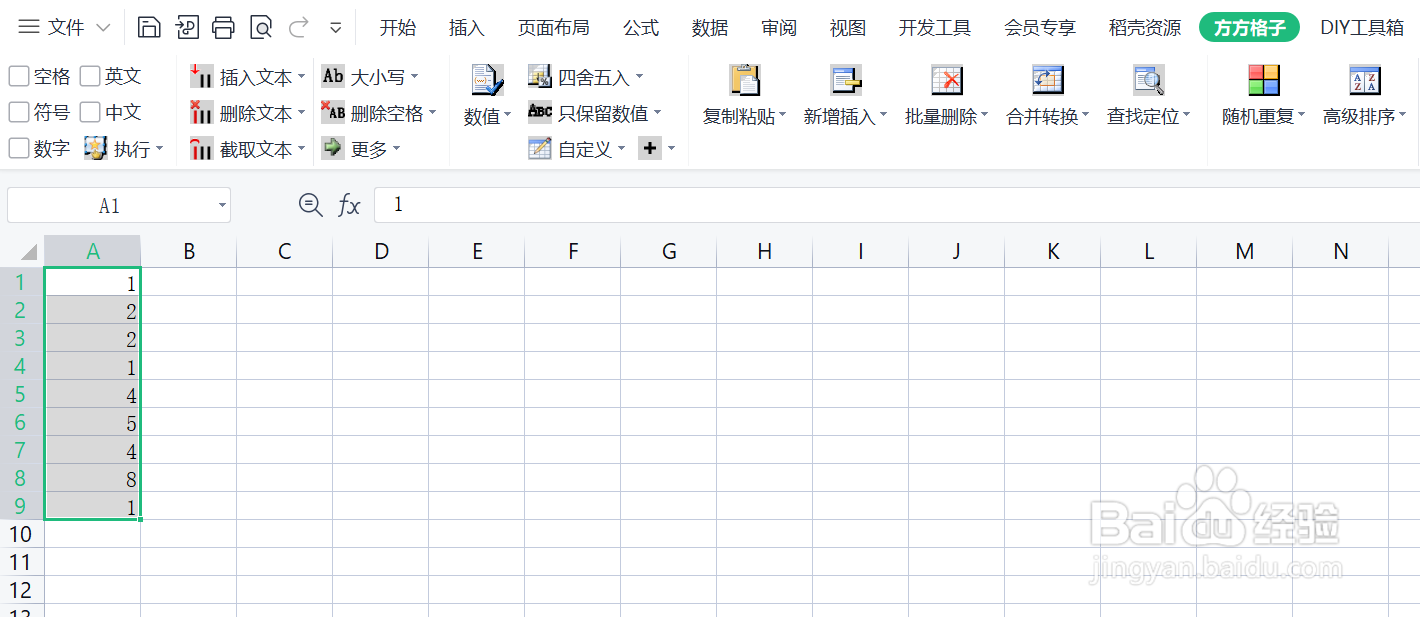Click the Print icon in quick toolbar
This screenshot has width=1420, height=617.
224,27
